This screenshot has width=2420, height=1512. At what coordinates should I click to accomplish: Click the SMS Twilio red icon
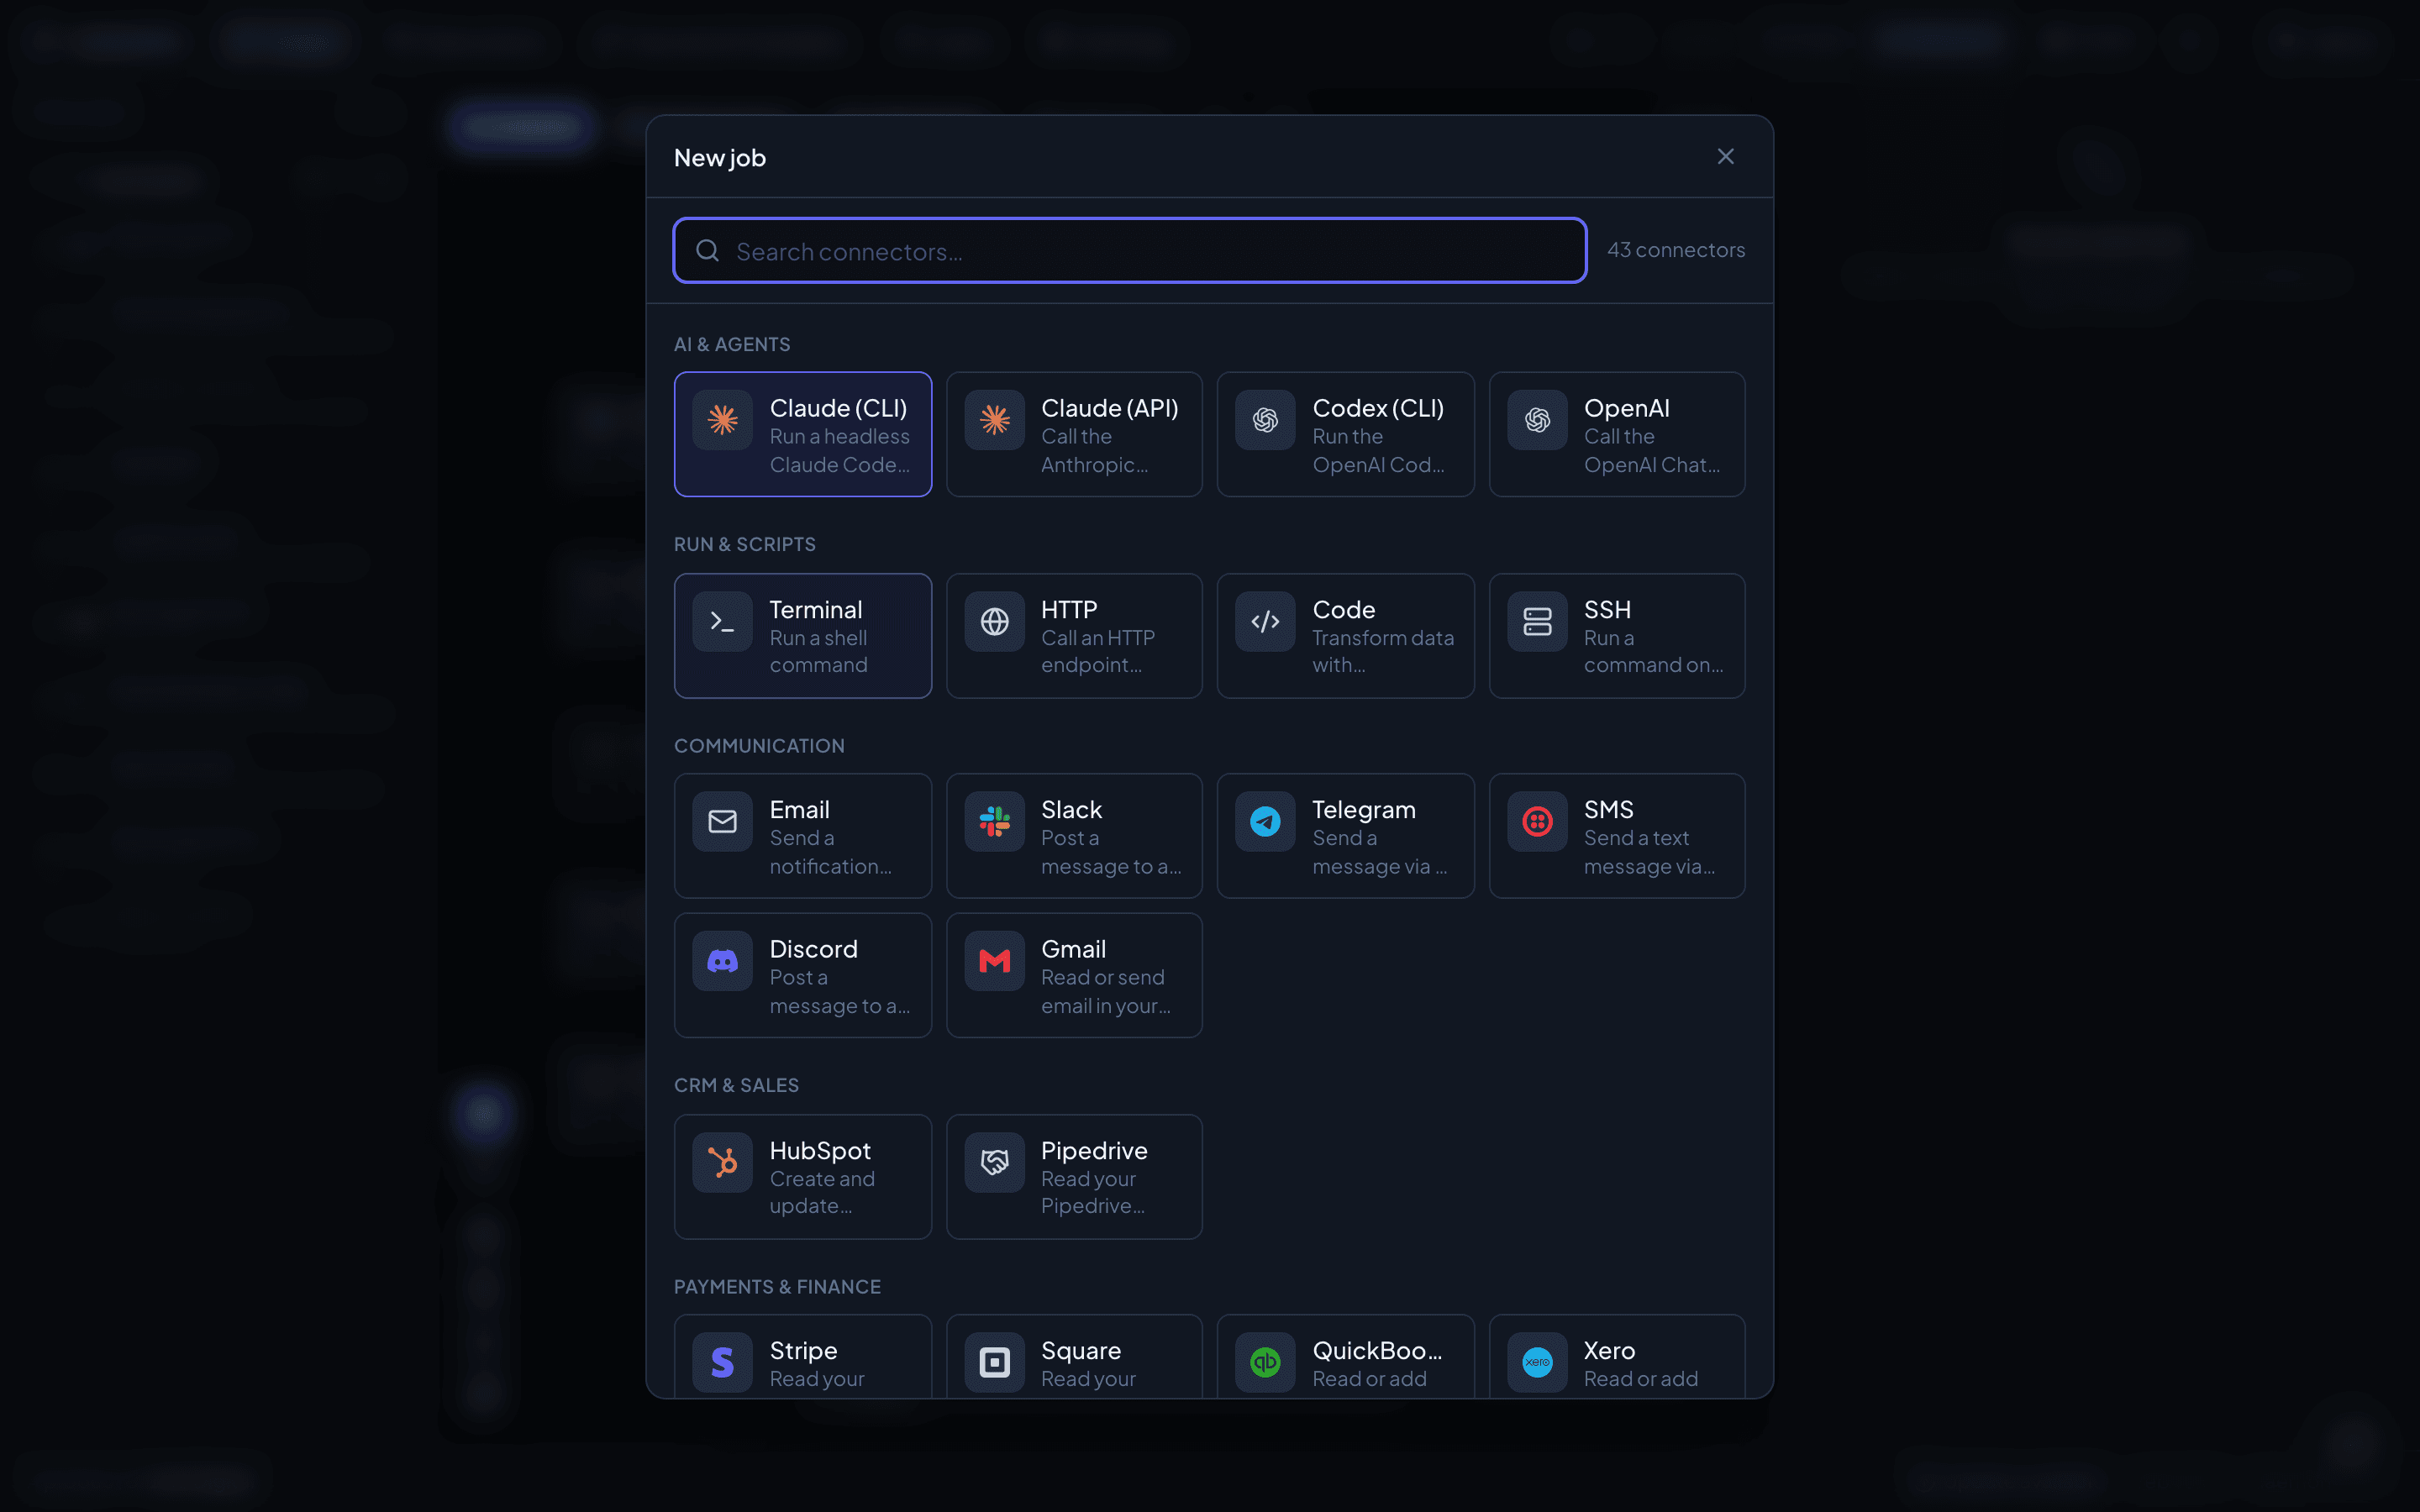pyautogui.click(x=1537, y=821)
